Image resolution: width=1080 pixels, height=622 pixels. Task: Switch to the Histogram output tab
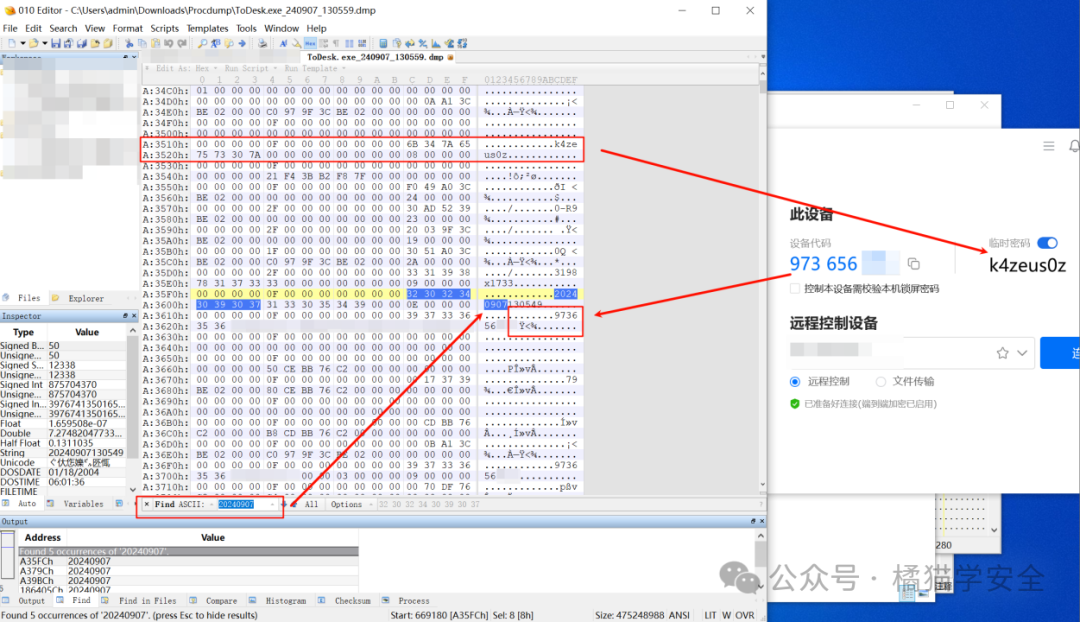pos(279,601)
